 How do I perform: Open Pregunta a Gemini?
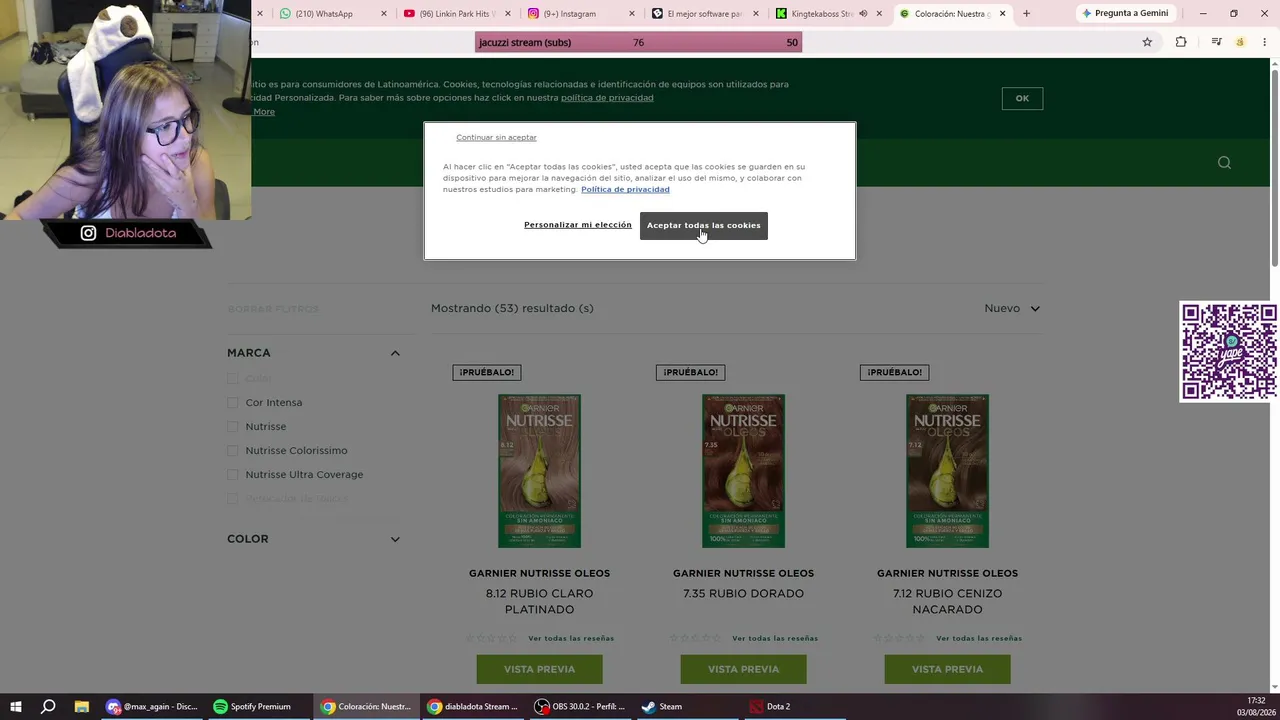(1125, 13)
